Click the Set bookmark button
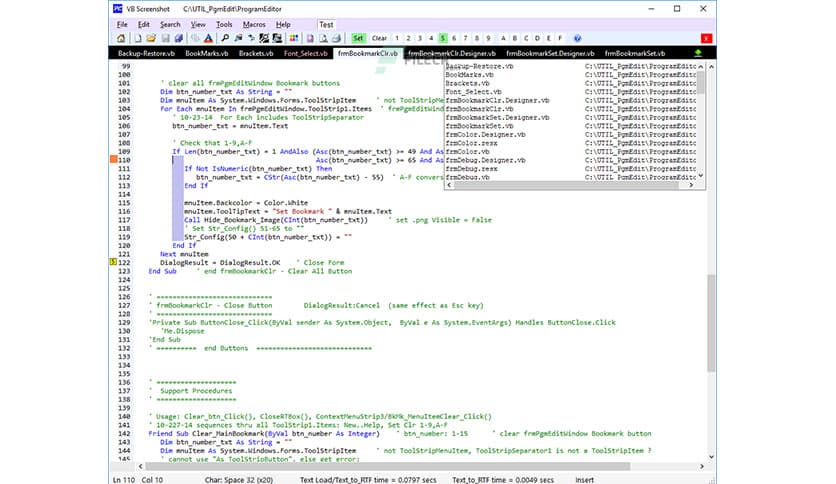This screenshot has width=836, height=484. (x=358, y=38)
